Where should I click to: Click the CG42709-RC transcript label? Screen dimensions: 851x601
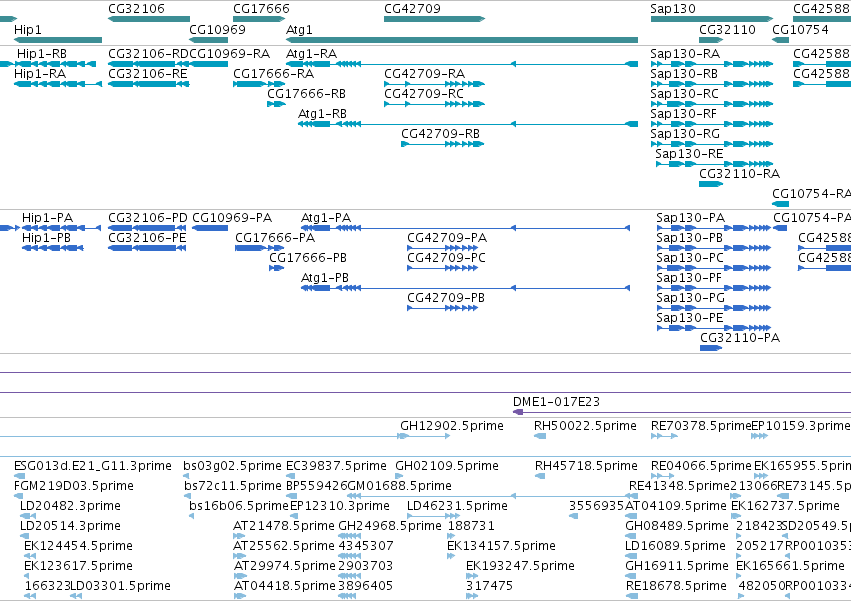pyautogui.click(x=424, y=93)
